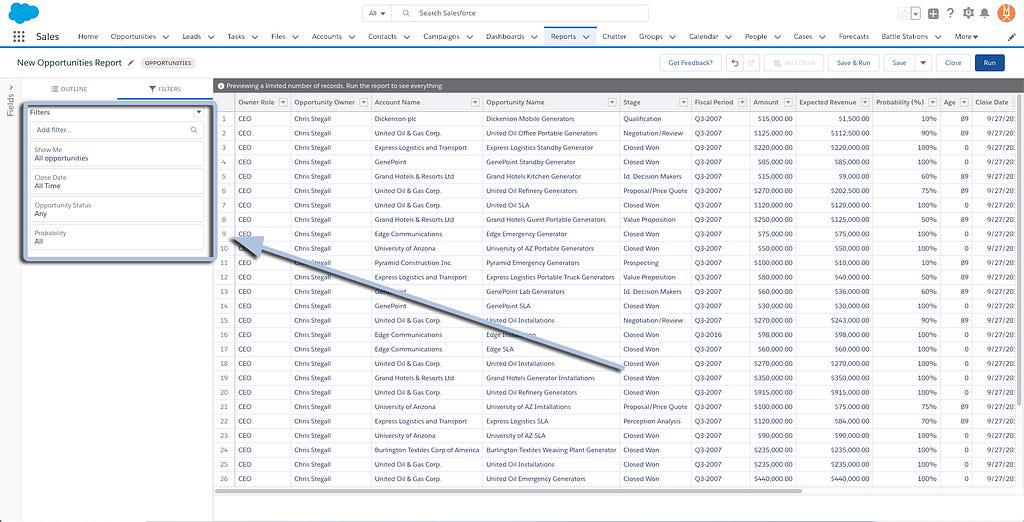Screen dimensions: 1024x522
Task: Open Global Actions plus icon
Action: pos(933,13)
